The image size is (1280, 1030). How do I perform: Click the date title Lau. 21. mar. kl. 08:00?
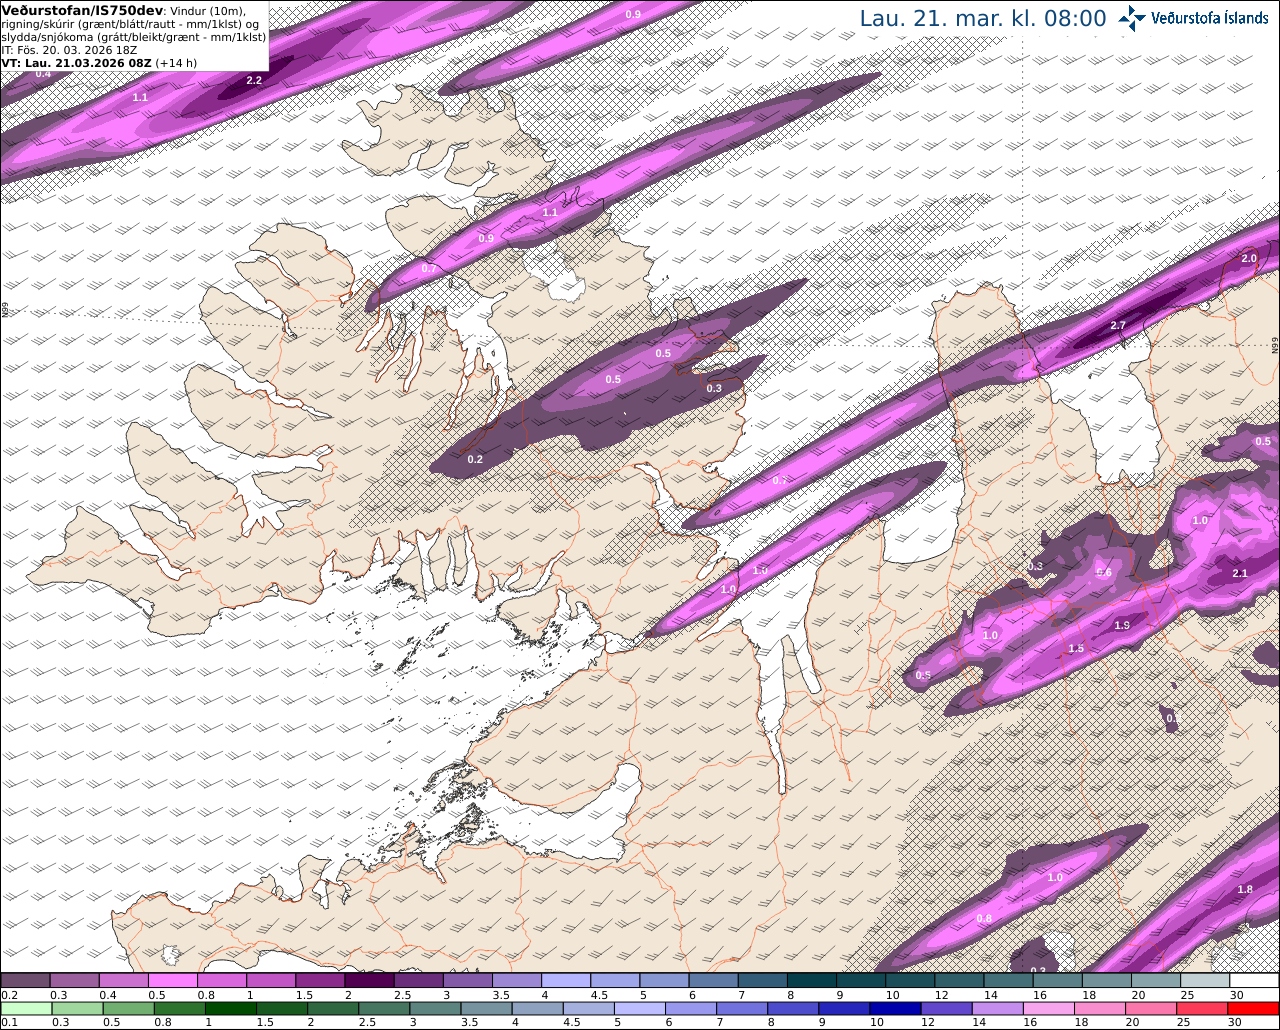(983, 19)
